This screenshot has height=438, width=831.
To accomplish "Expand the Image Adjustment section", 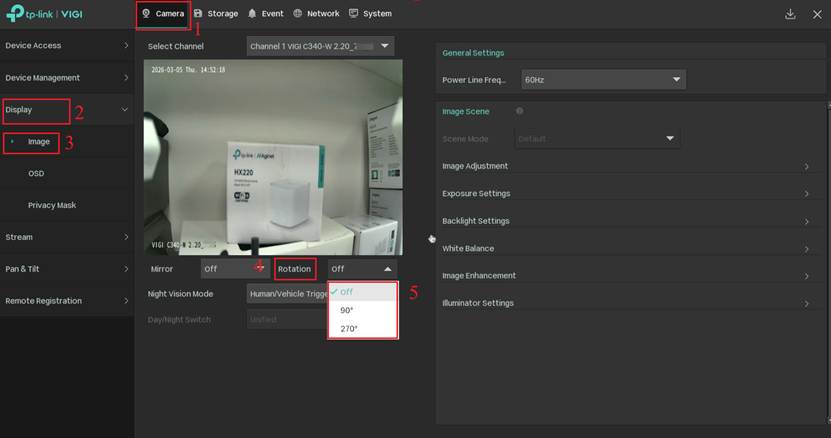I will tap(627, 166).
